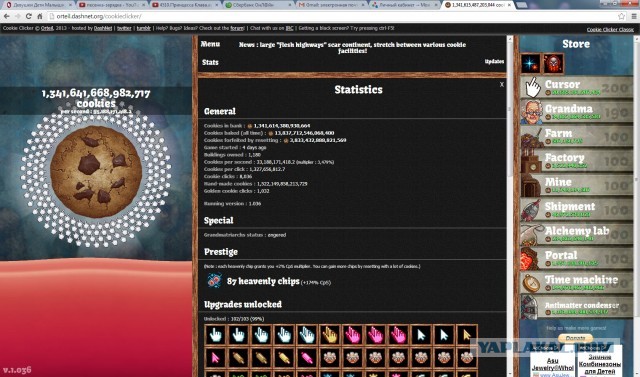Buy the blue star upgrade in Store
640x377 pixels.
[530, 64]
